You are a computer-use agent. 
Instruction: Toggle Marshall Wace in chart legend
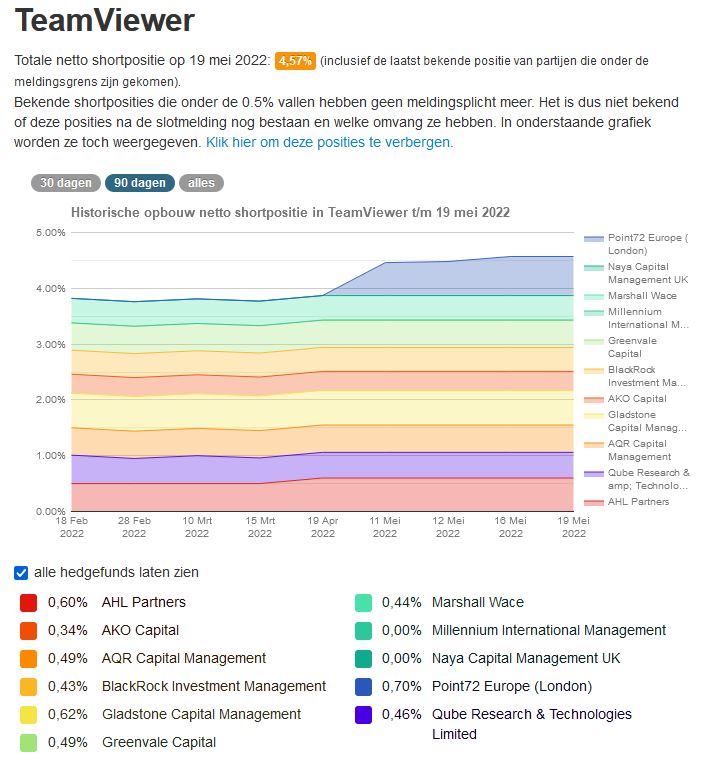click(631, 295)
